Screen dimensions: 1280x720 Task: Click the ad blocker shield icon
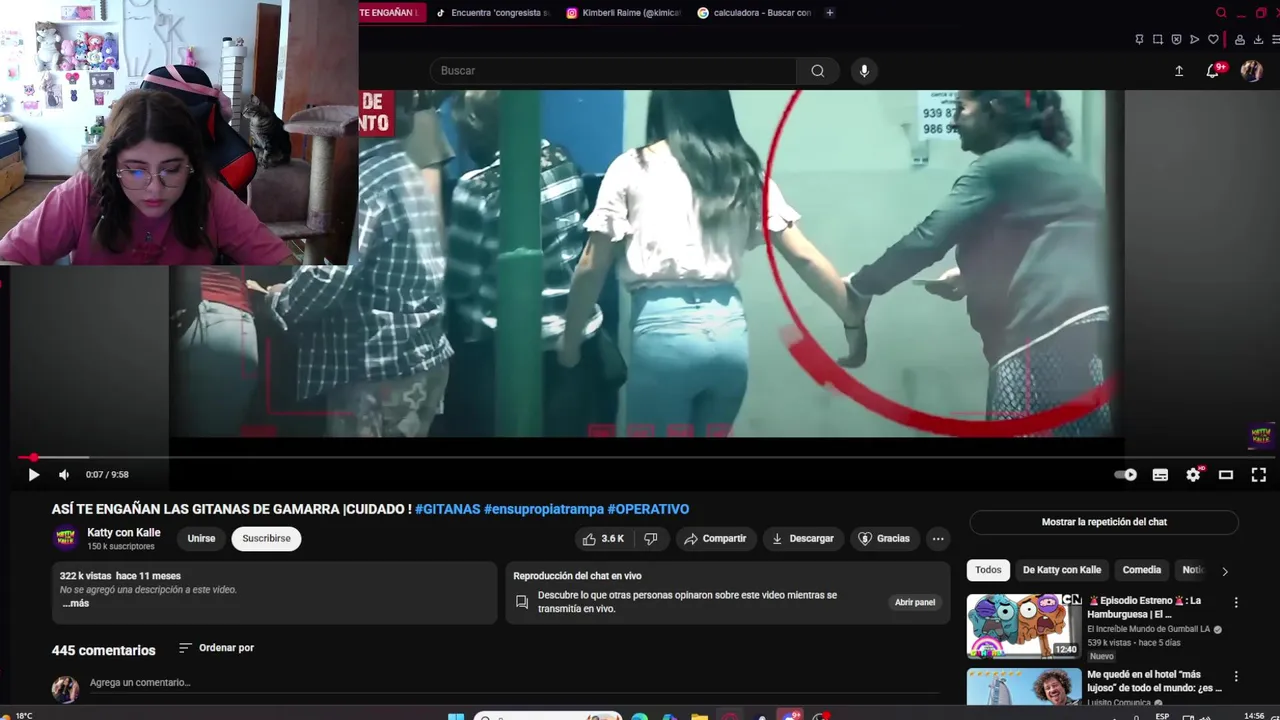(1176, 40)
